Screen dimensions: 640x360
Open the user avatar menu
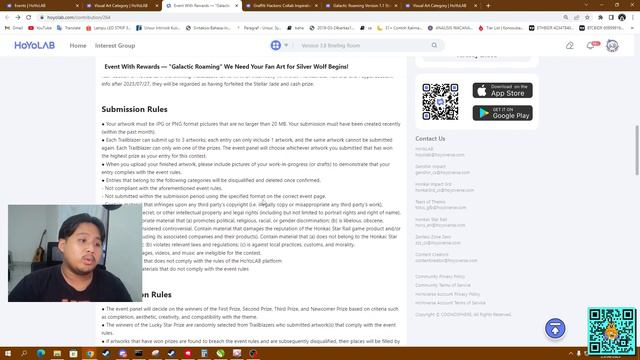[x=612, y=46]
